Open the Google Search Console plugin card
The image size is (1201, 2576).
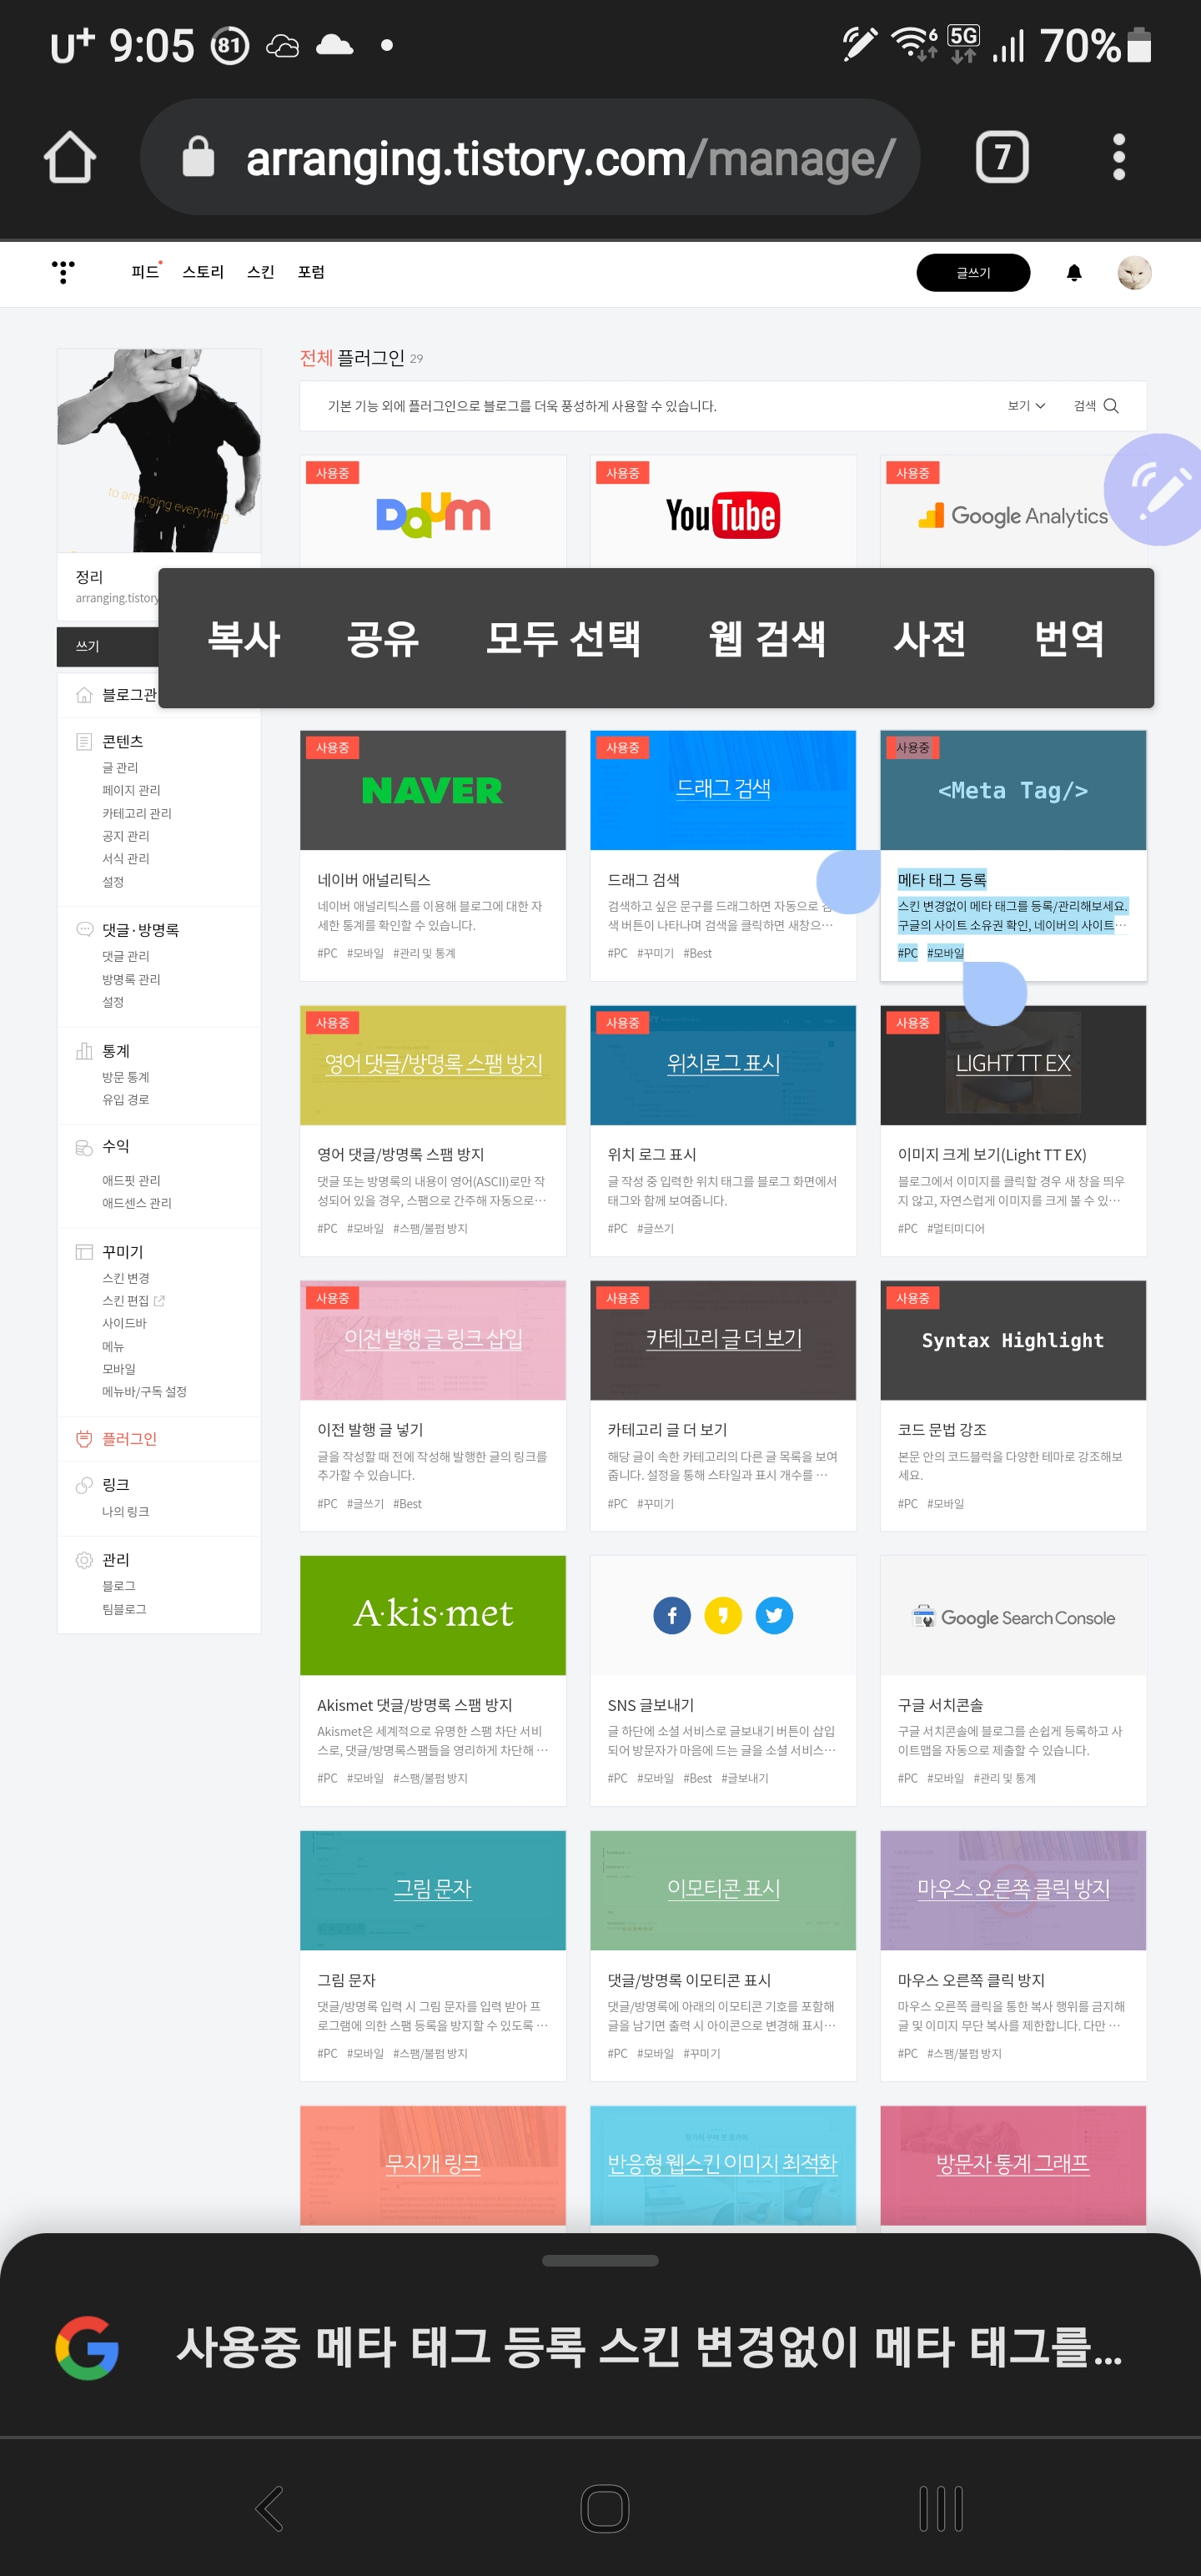1013,1680
